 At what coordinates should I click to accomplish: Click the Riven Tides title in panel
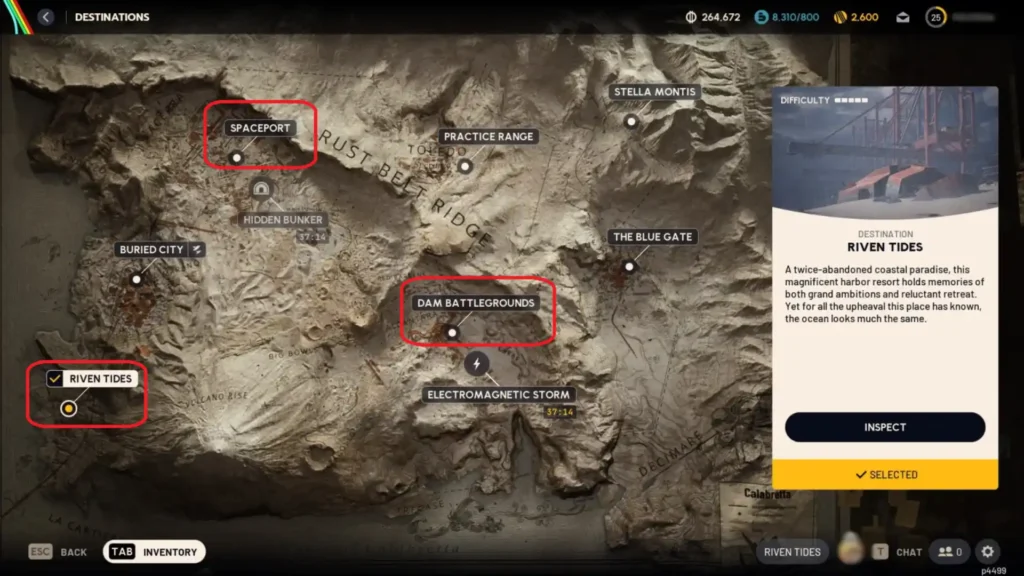885,248
